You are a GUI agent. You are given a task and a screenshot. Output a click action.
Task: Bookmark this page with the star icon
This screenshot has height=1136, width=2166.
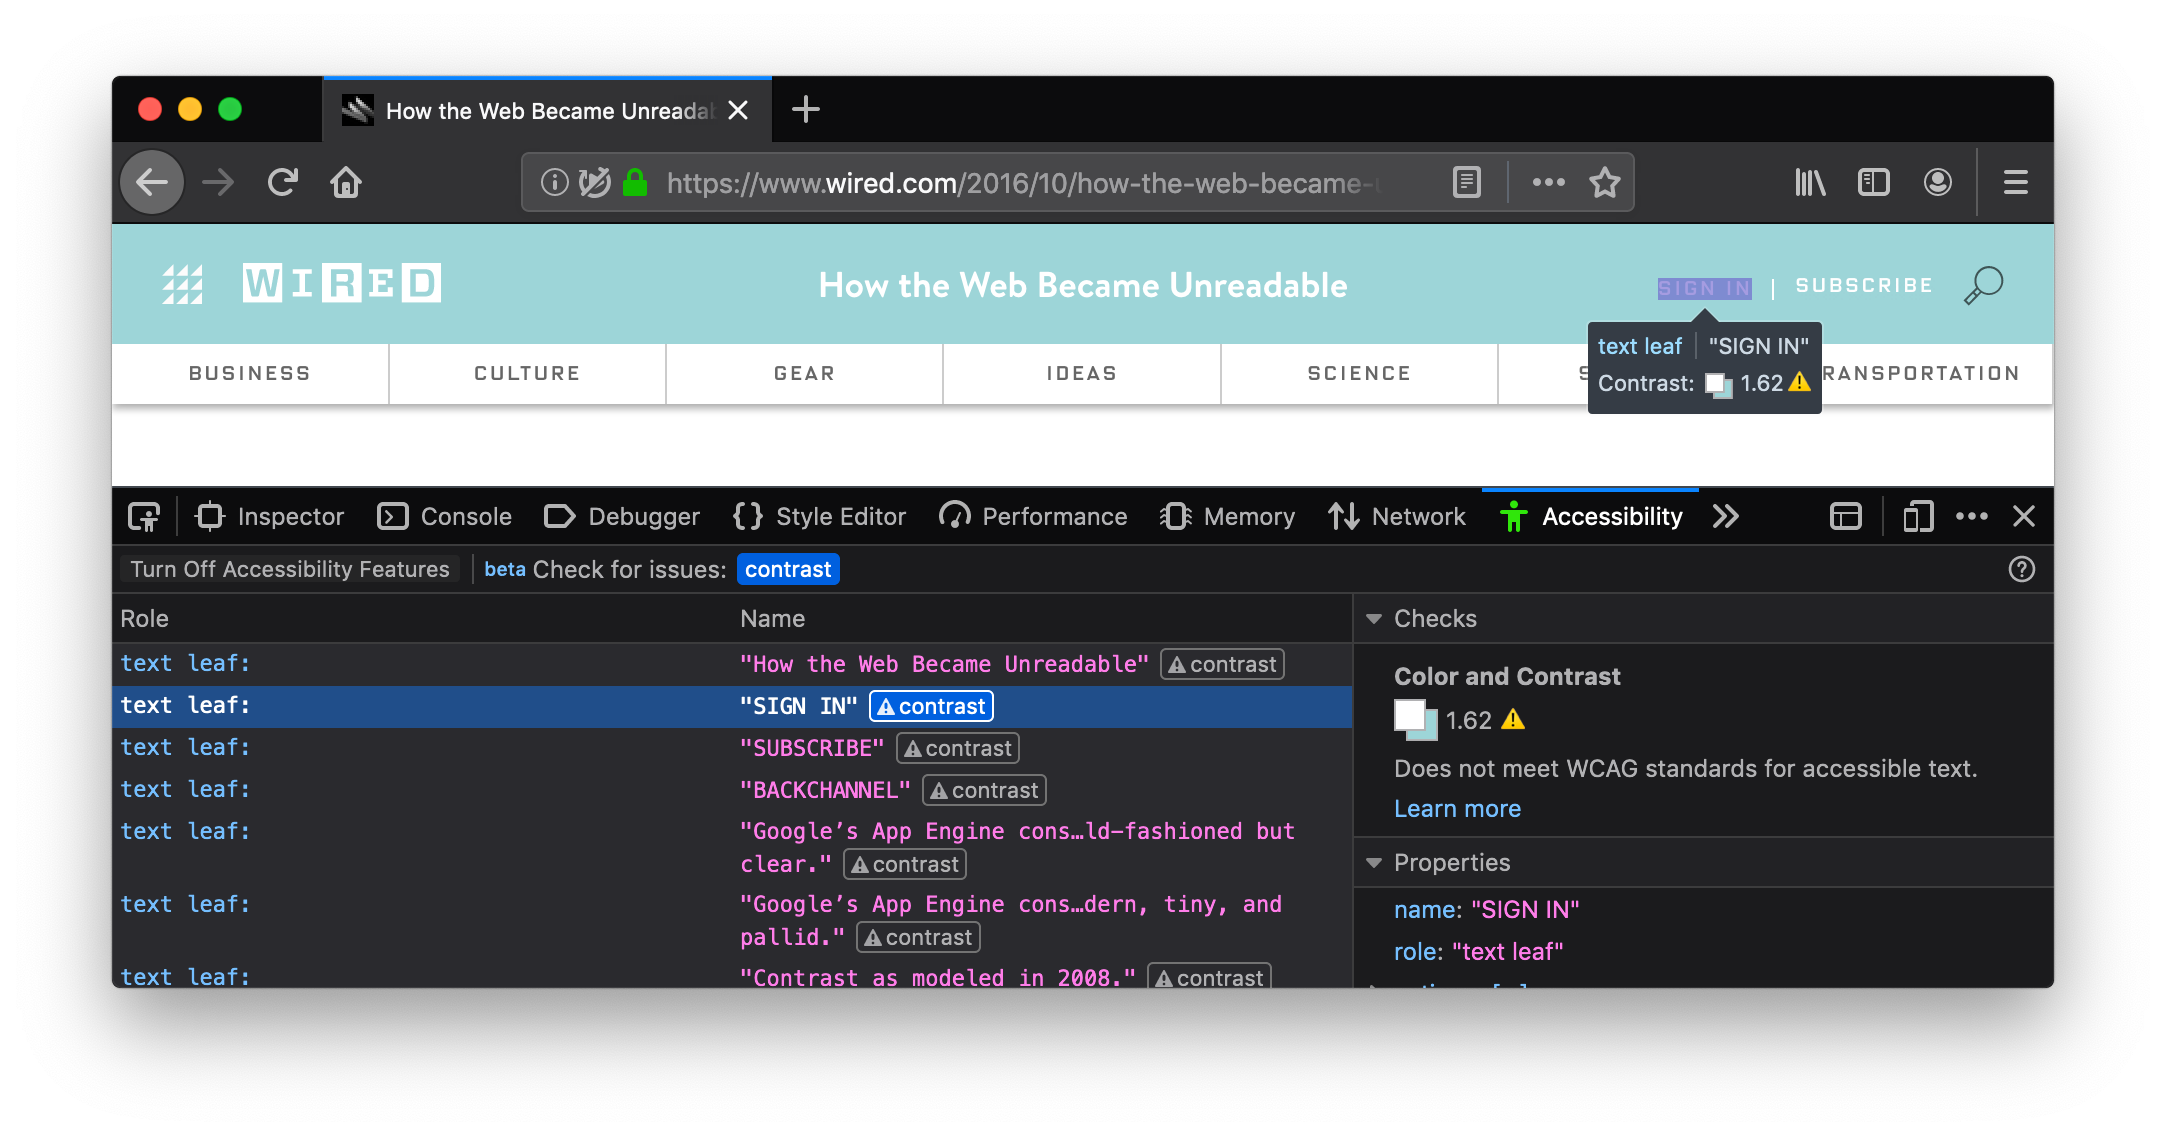point(1605,182)
